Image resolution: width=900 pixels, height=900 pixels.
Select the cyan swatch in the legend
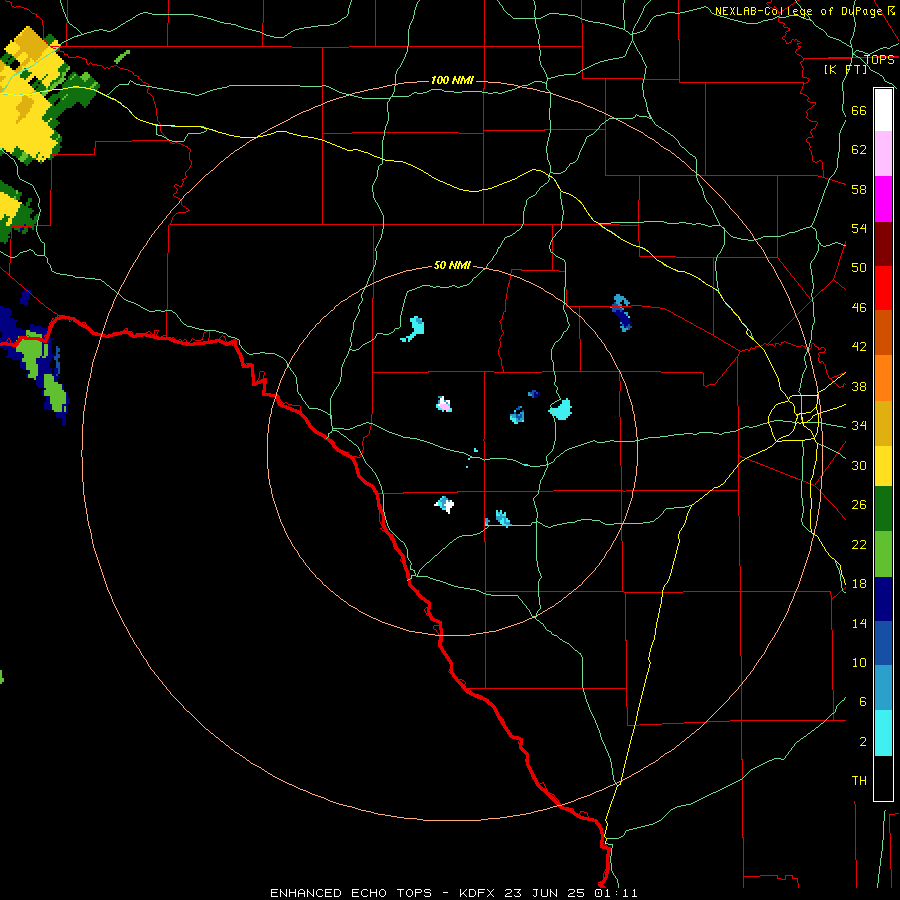click(x=883, y=733)
